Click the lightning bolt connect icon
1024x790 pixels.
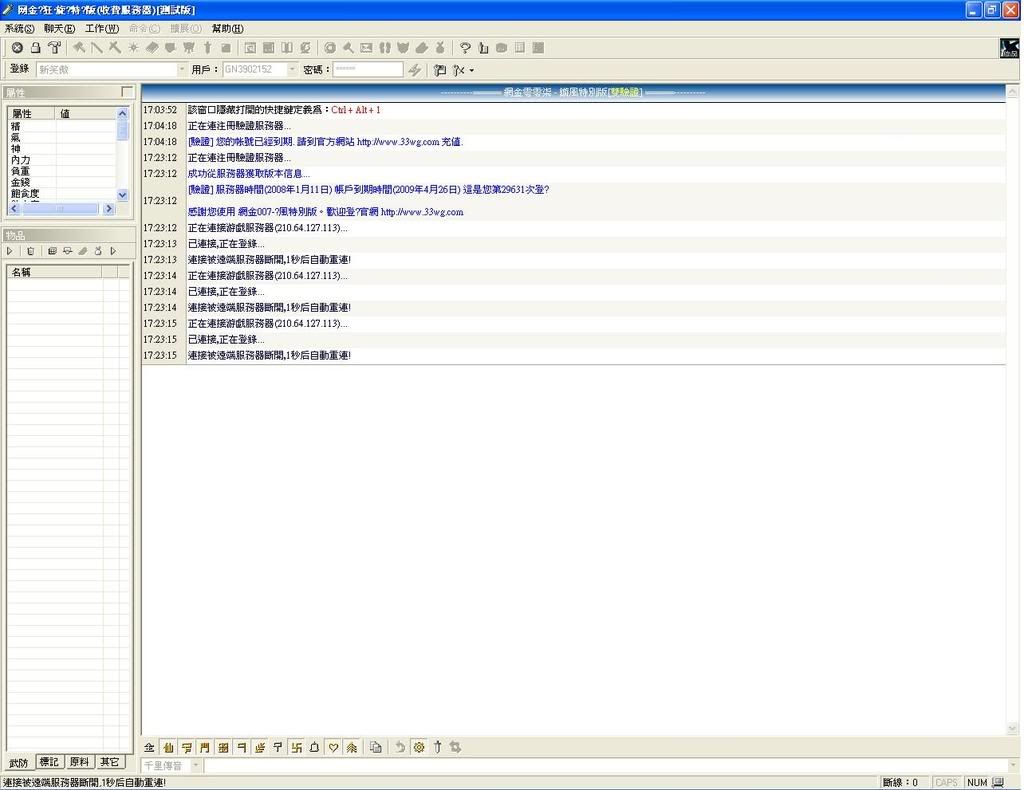click(x=415, y=70)
